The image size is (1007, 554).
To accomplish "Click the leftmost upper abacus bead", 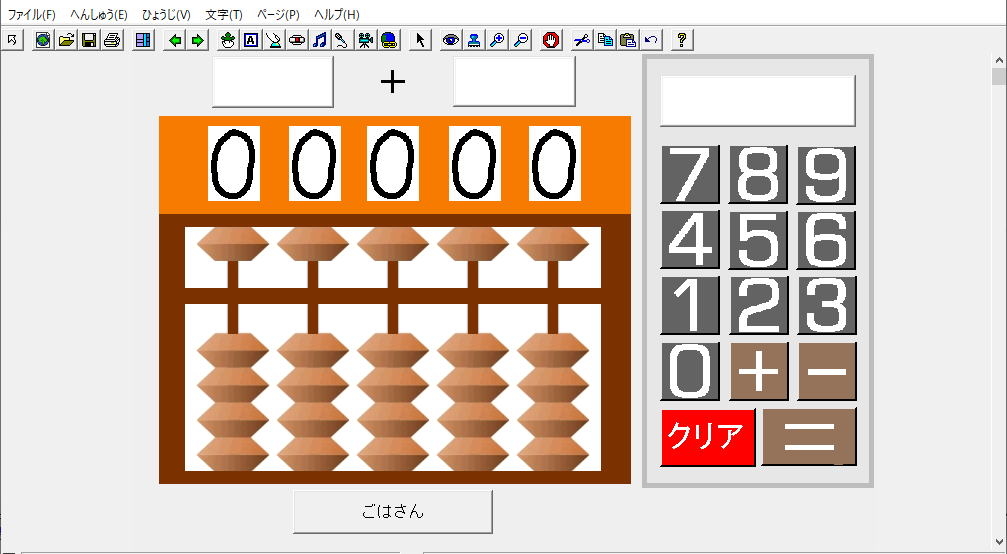I will (233, 243).
